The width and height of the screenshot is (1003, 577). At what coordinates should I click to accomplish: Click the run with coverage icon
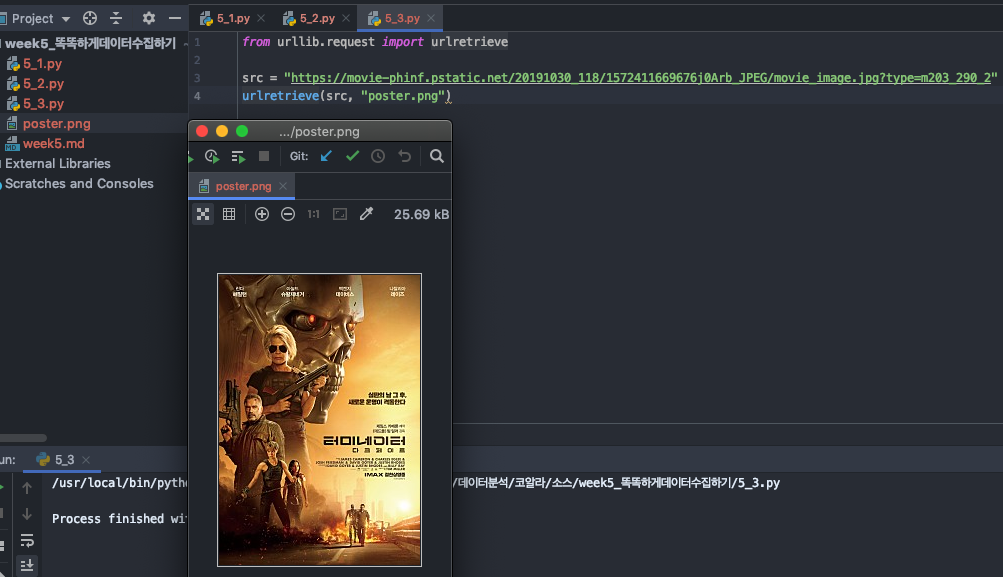pyautogui.click(x=212, y=156)
